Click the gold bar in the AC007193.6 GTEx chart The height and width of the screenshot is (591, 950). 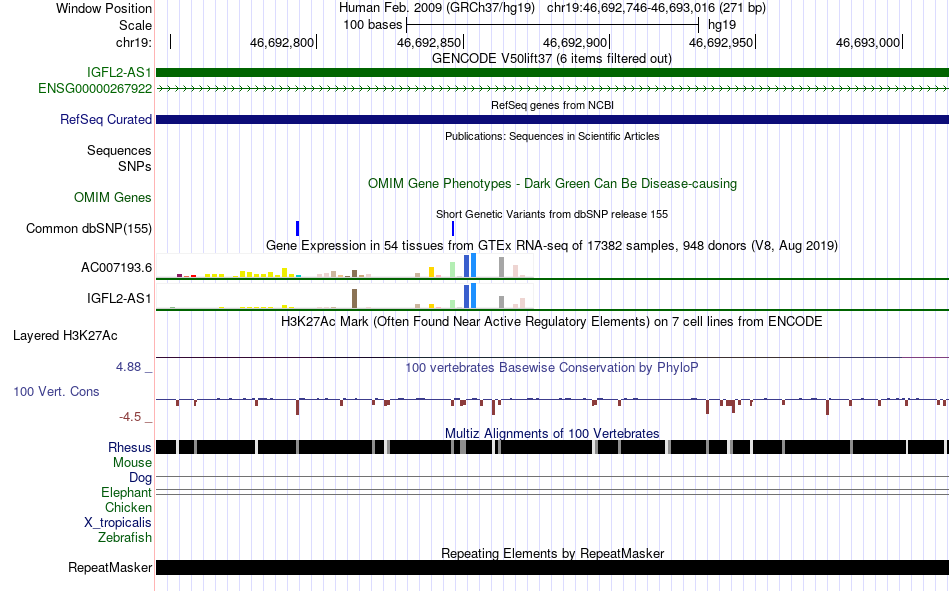431,272
